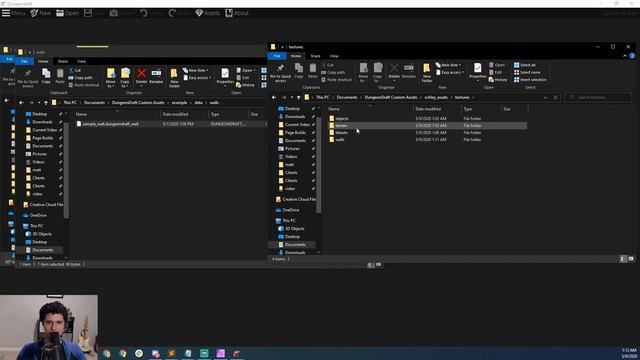Switch to View tab in walls window

coord(81,61)
